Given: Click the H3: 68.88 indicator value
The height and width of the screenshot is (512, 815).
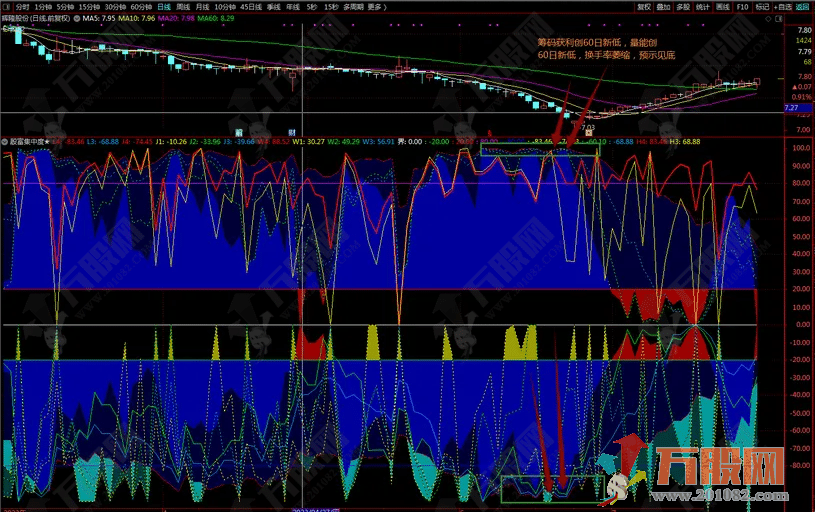Looking at the screenshot, I should pyautogui.click(x=685, y=141).
